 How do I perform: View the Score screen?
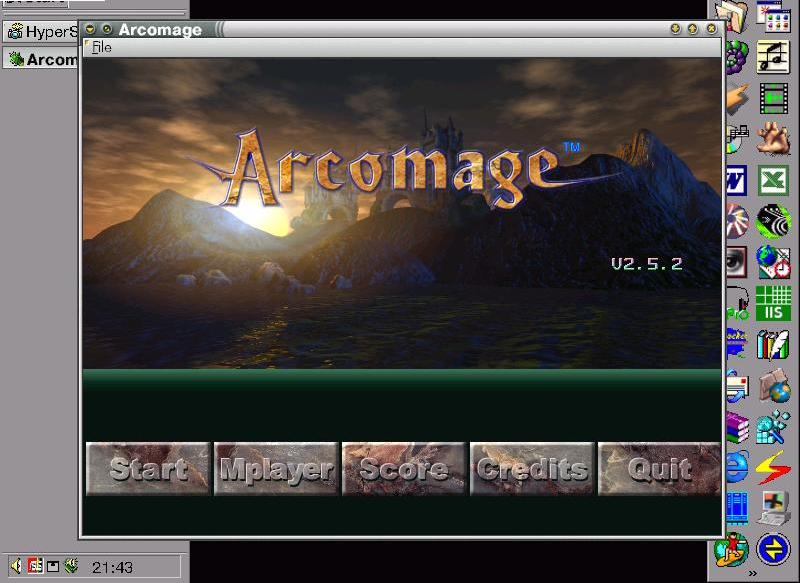click(x=404, y=469)
